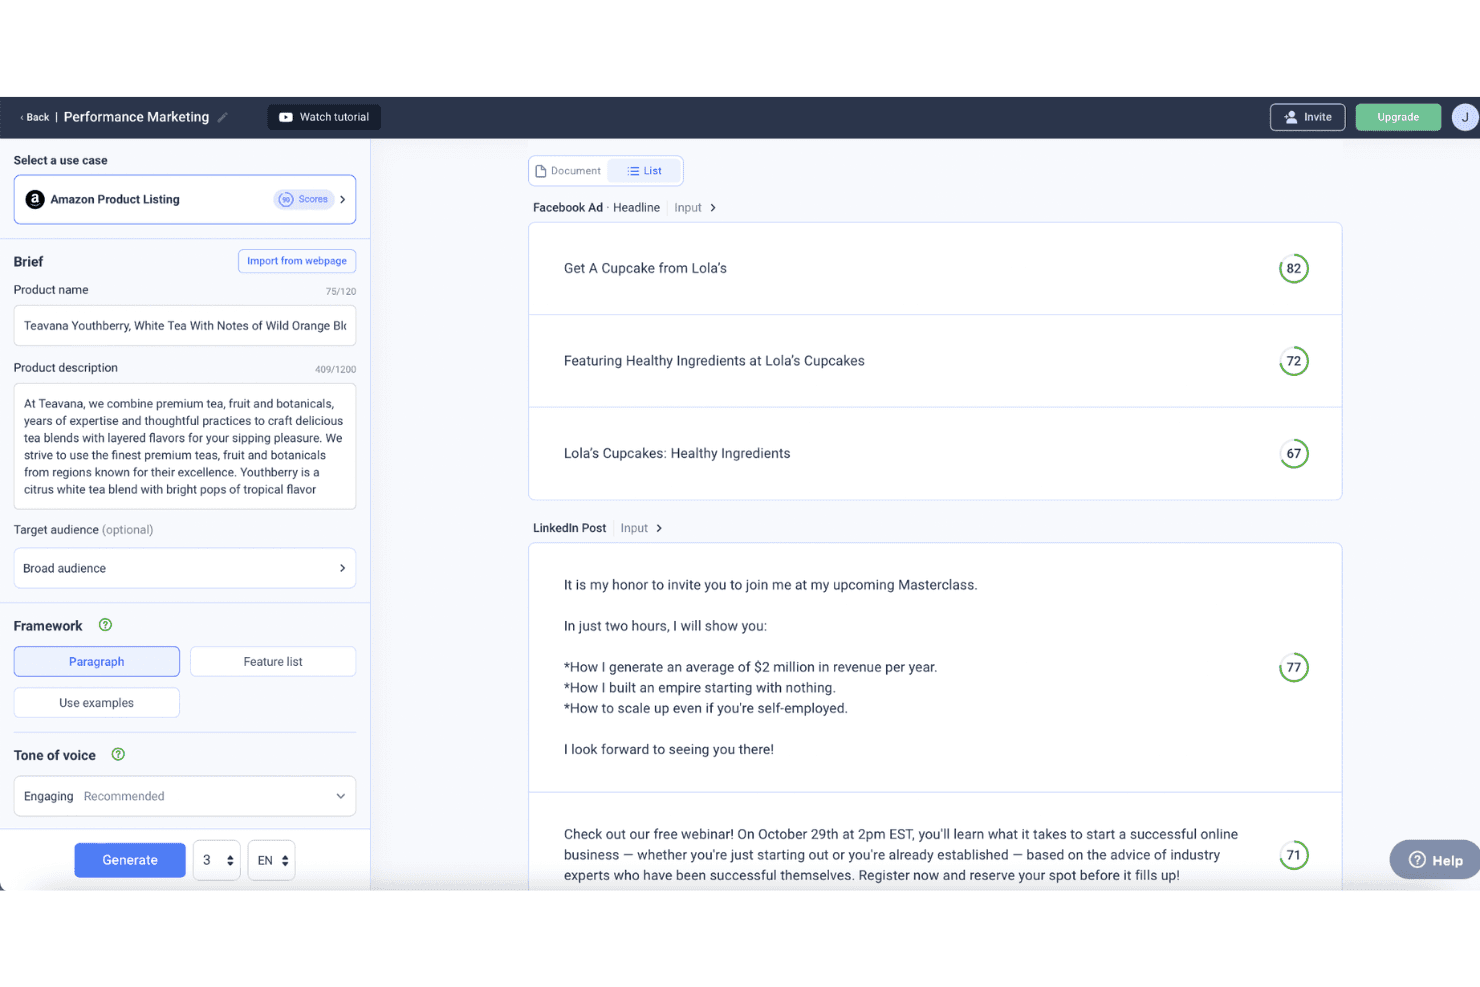Open the Amazon Product Listing use case selector
The width and height of the screenshot is (1480, 987).
185,199
